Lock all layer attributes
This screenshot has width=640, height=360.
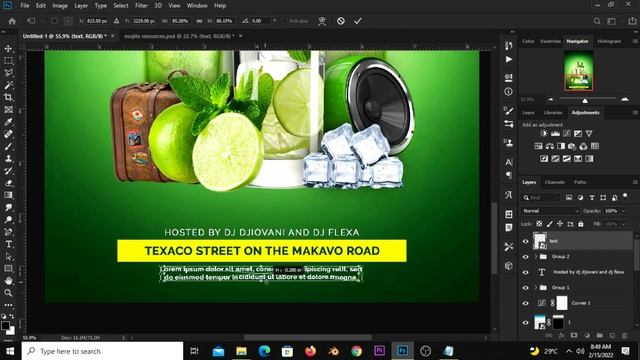[x=581, y=224]
